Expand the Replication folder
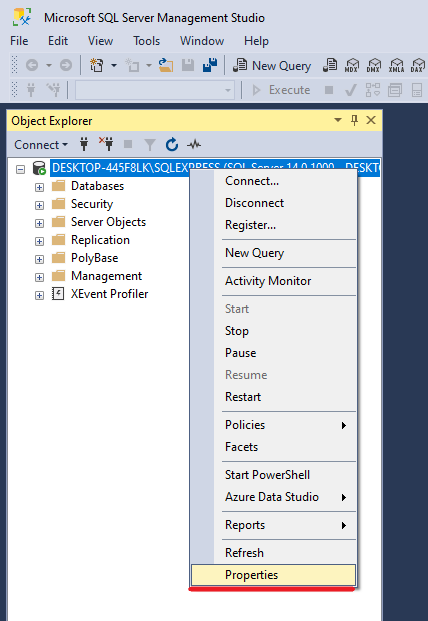Viewport: 428px width, 621px height. (x=39, y=241)
